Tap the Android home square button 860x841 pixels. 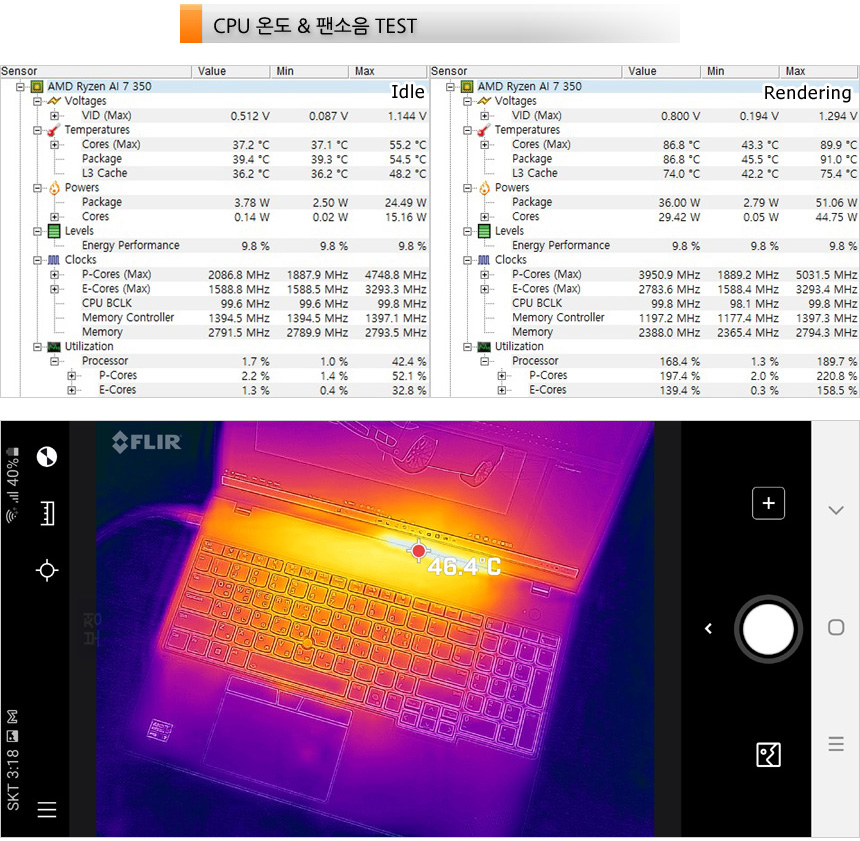pos(836,628)
